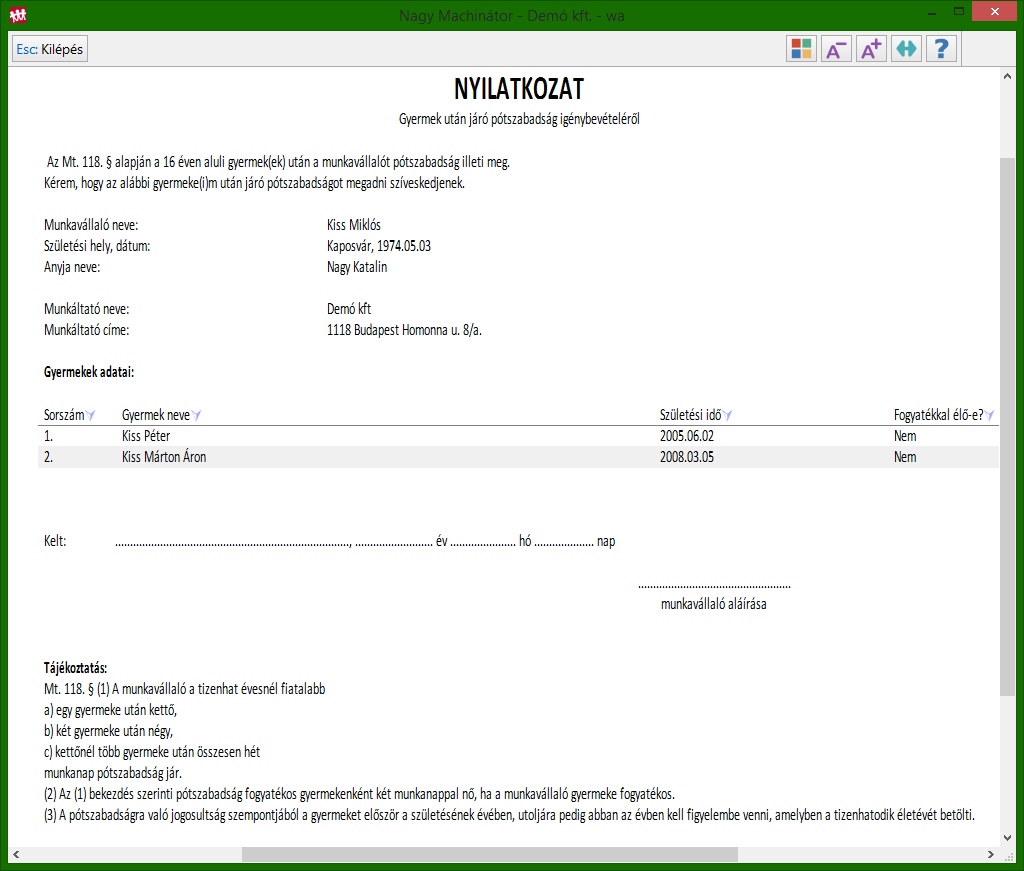The height and width of the screenshot is (871, 1024).
Task: Click the Esc: Kilépés exit button
Action: (x=50, y=49)
